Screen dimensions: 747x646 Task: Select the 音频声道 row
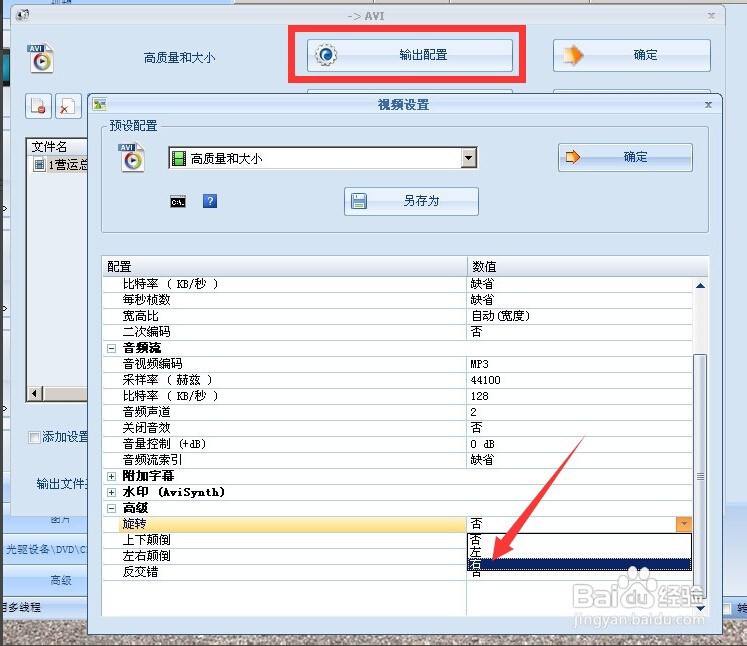397,412
